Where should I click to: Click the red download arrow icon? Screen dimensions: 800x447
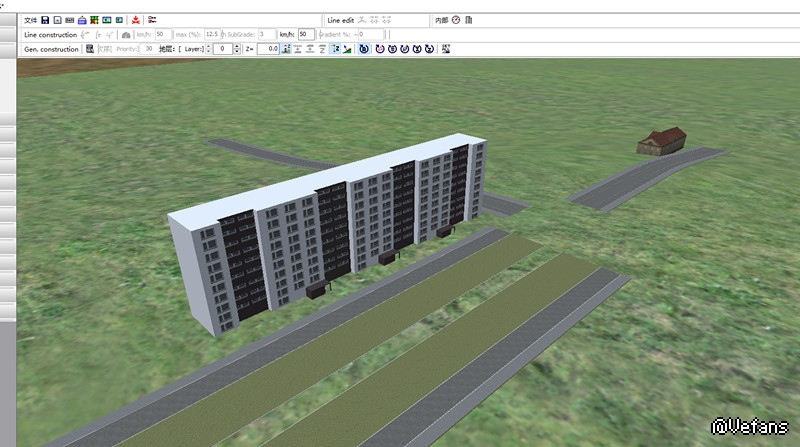(134, 20)
